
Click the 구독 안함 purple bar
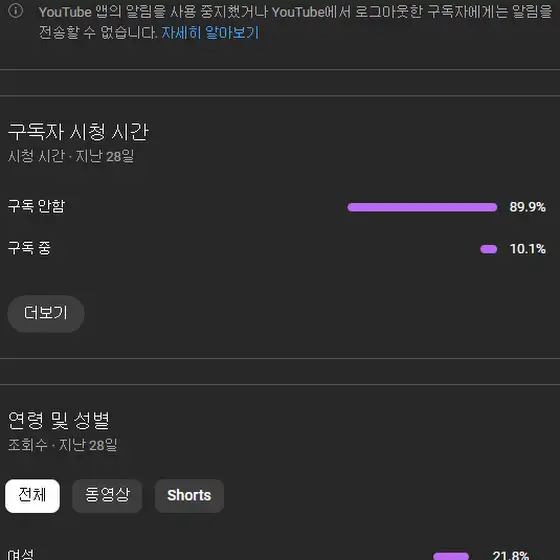(422, 207)
